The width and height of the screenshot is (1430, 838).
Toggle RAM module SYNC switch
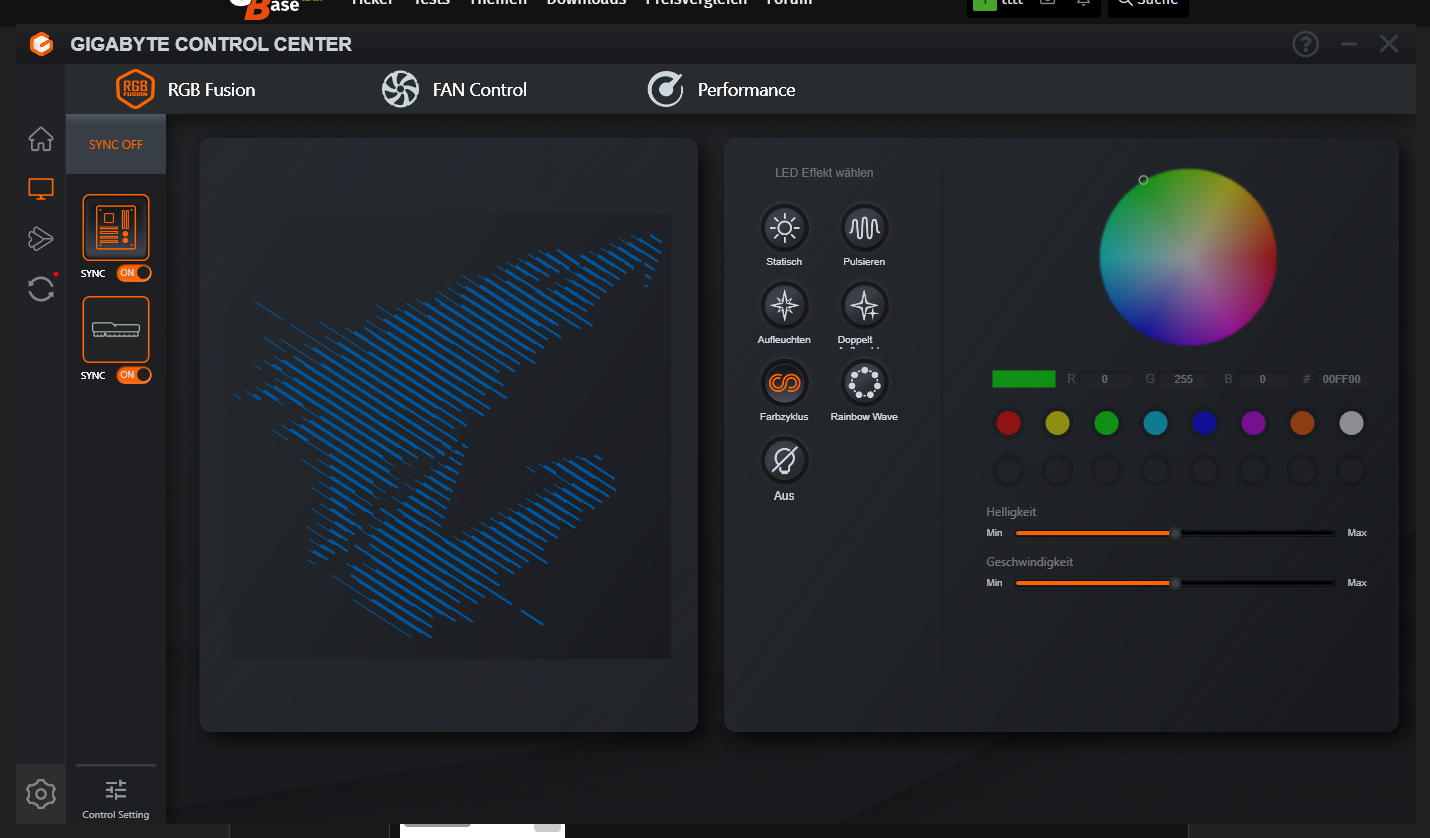134,375
